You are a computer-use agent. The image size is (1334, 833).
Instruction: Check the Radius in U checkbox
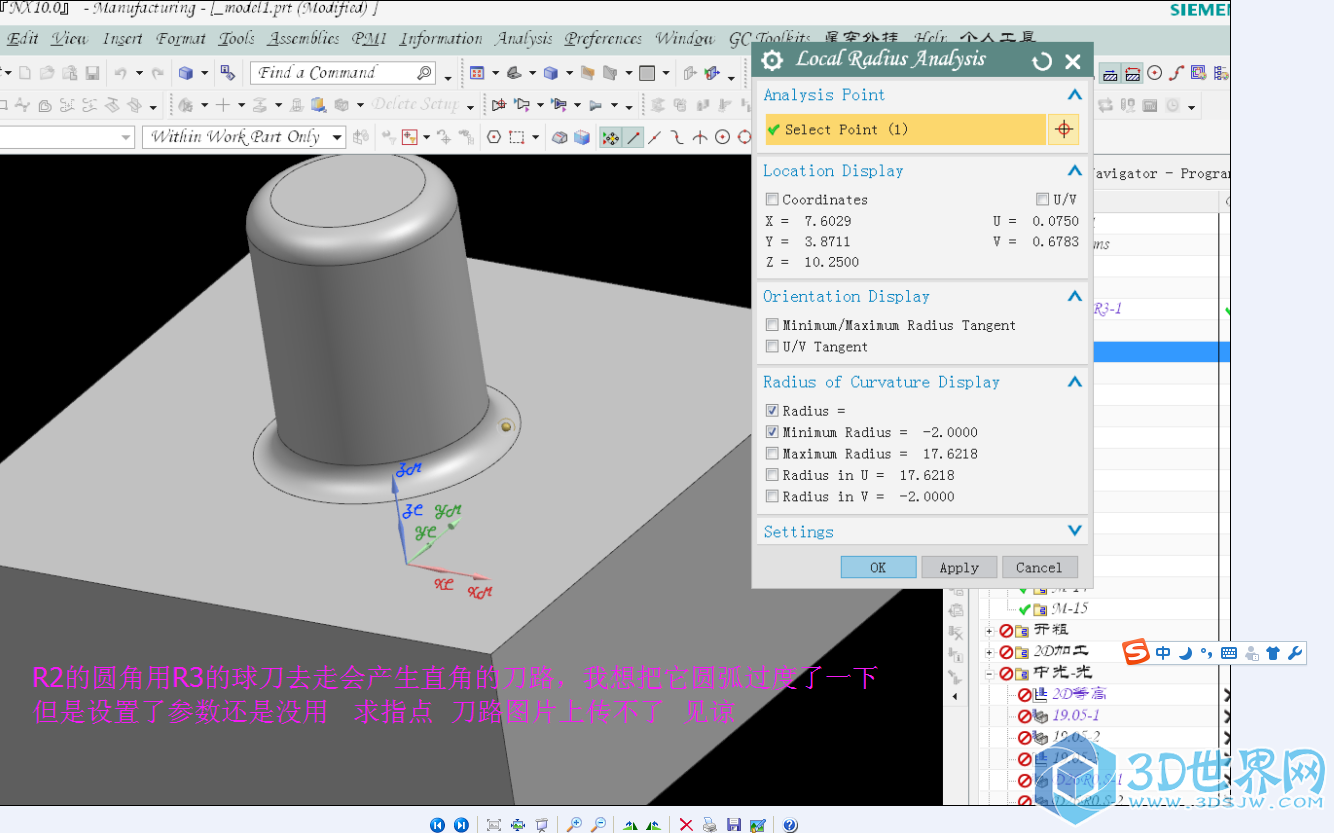point(771,475)
